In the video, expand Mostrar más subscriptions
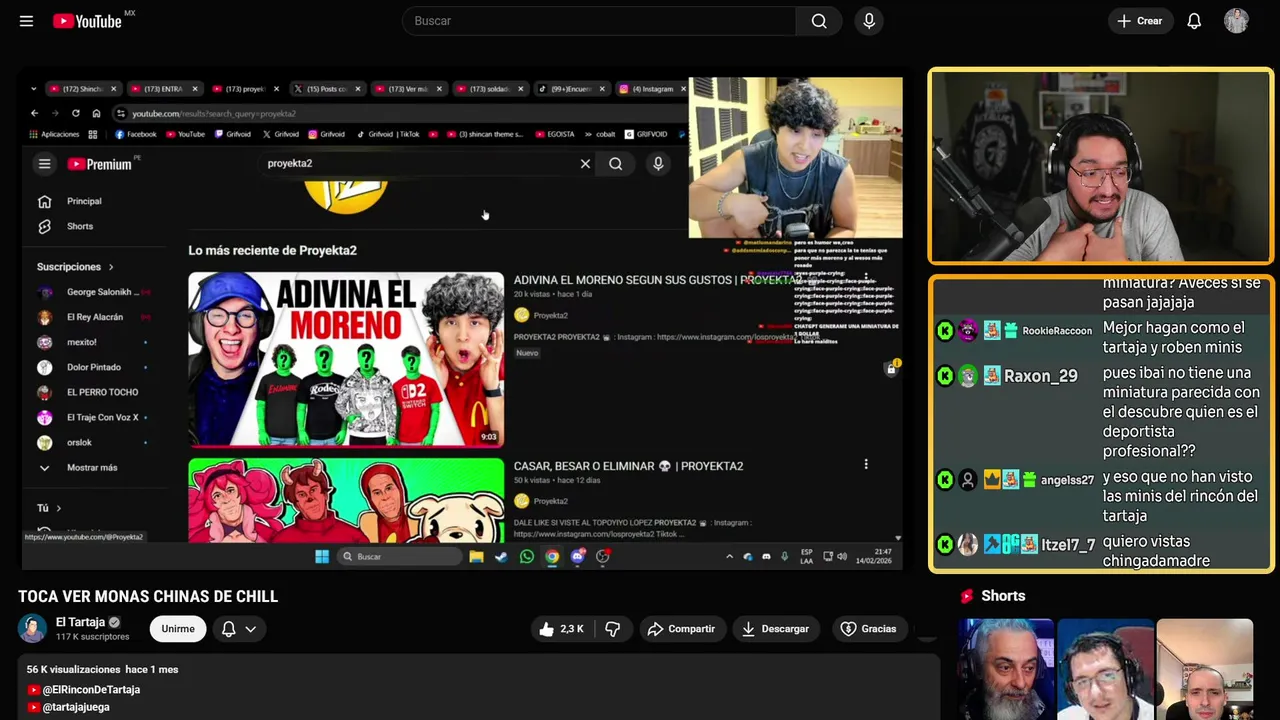Screen dimensions: 1280x720 click(x=81, y=467)
